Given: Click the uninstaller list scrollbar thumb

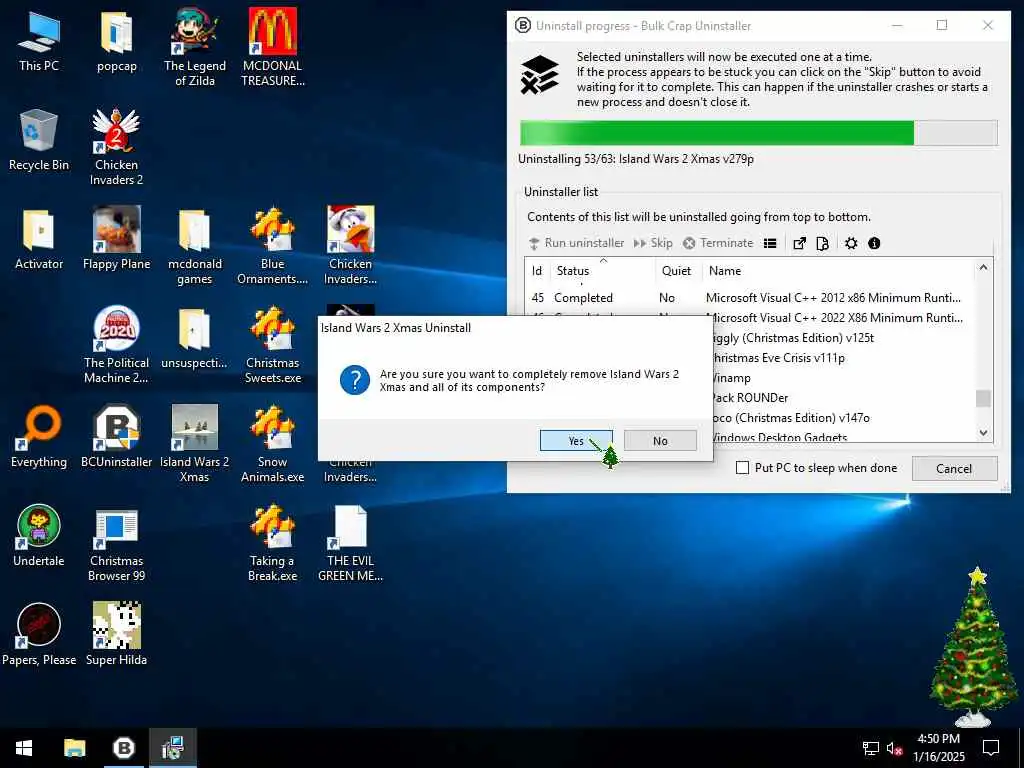Looking at the screenshot, I should (984, 398).
